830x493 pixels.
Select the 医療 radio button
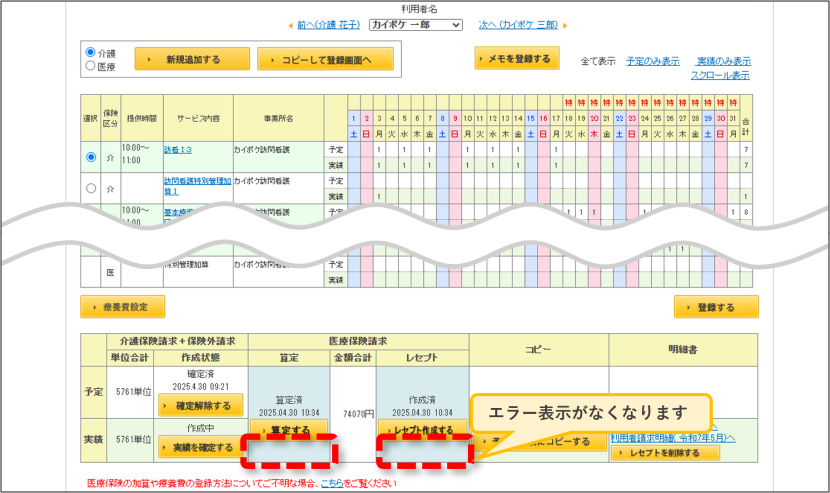coord(91,66)
